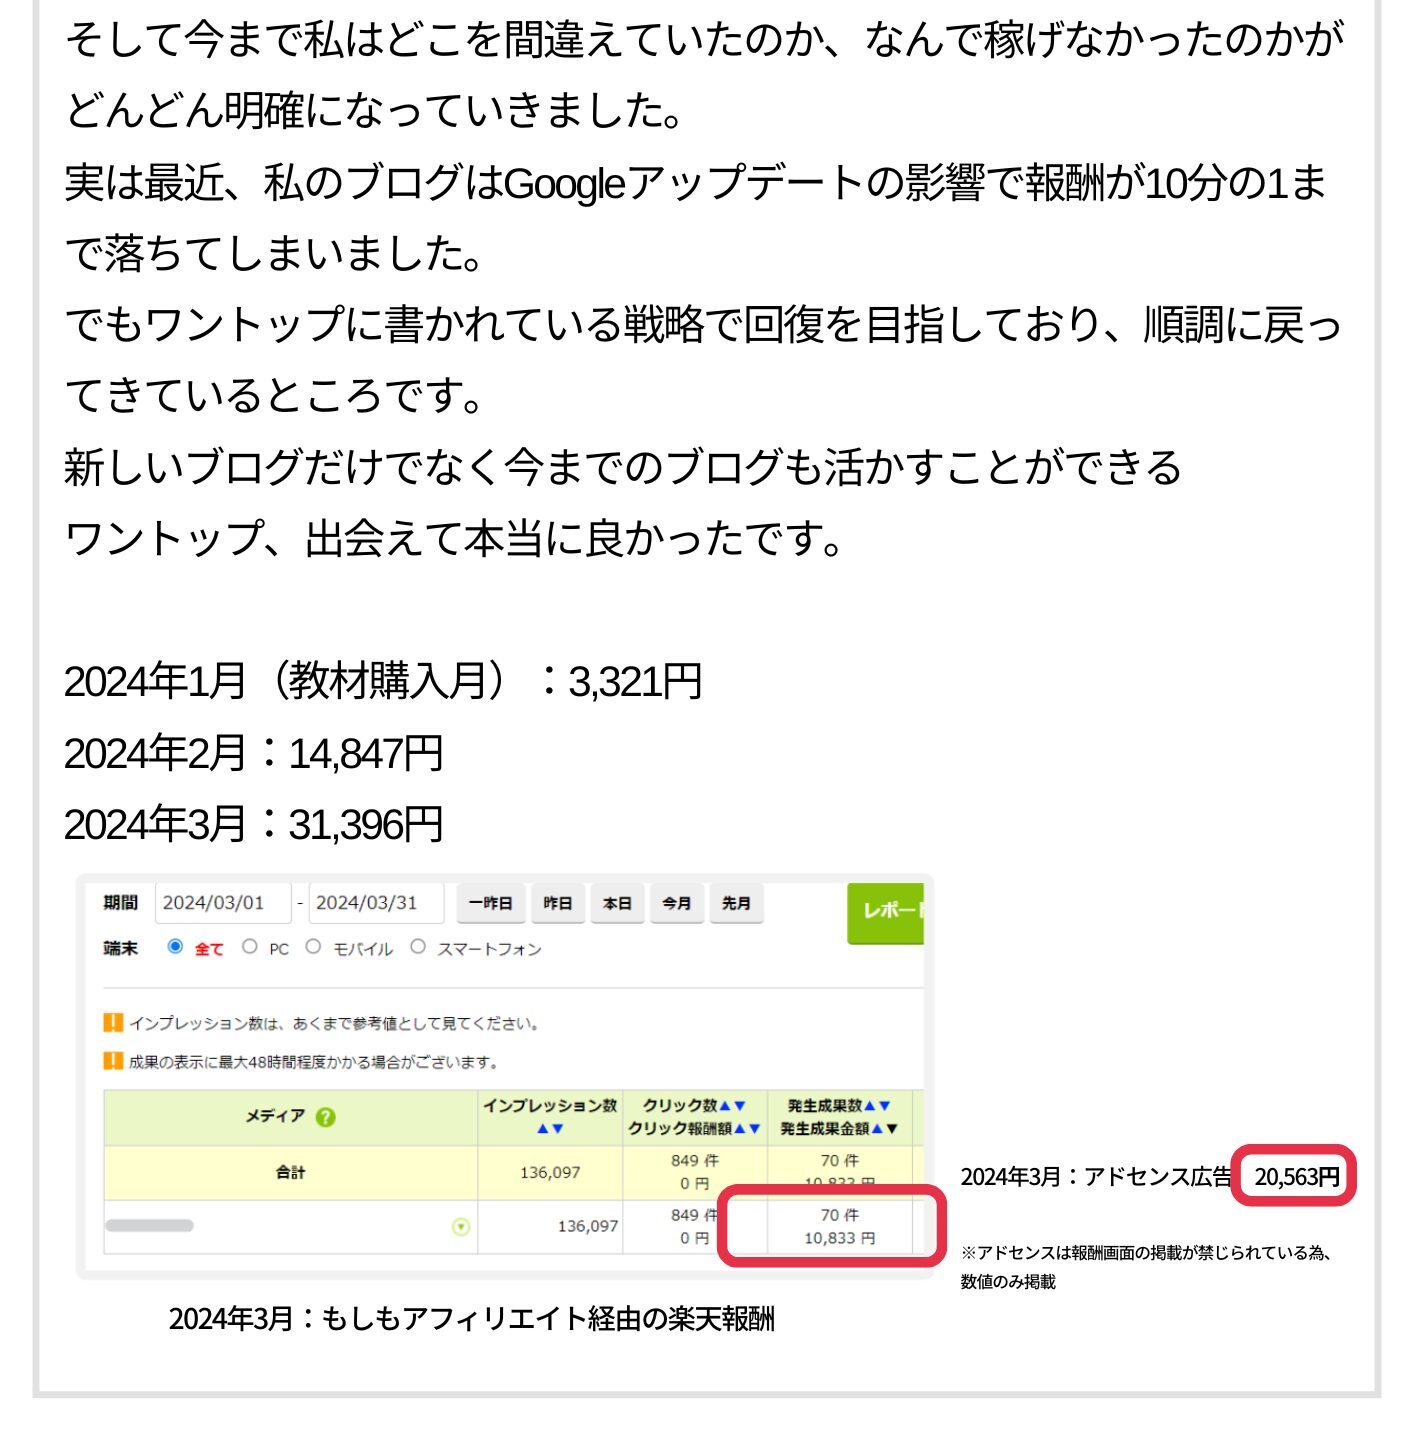Click the caption 2024年3月：もしもアフィリエイト経由の楽天報酬
1413x1443 pixels.
tap(472, 1319)
